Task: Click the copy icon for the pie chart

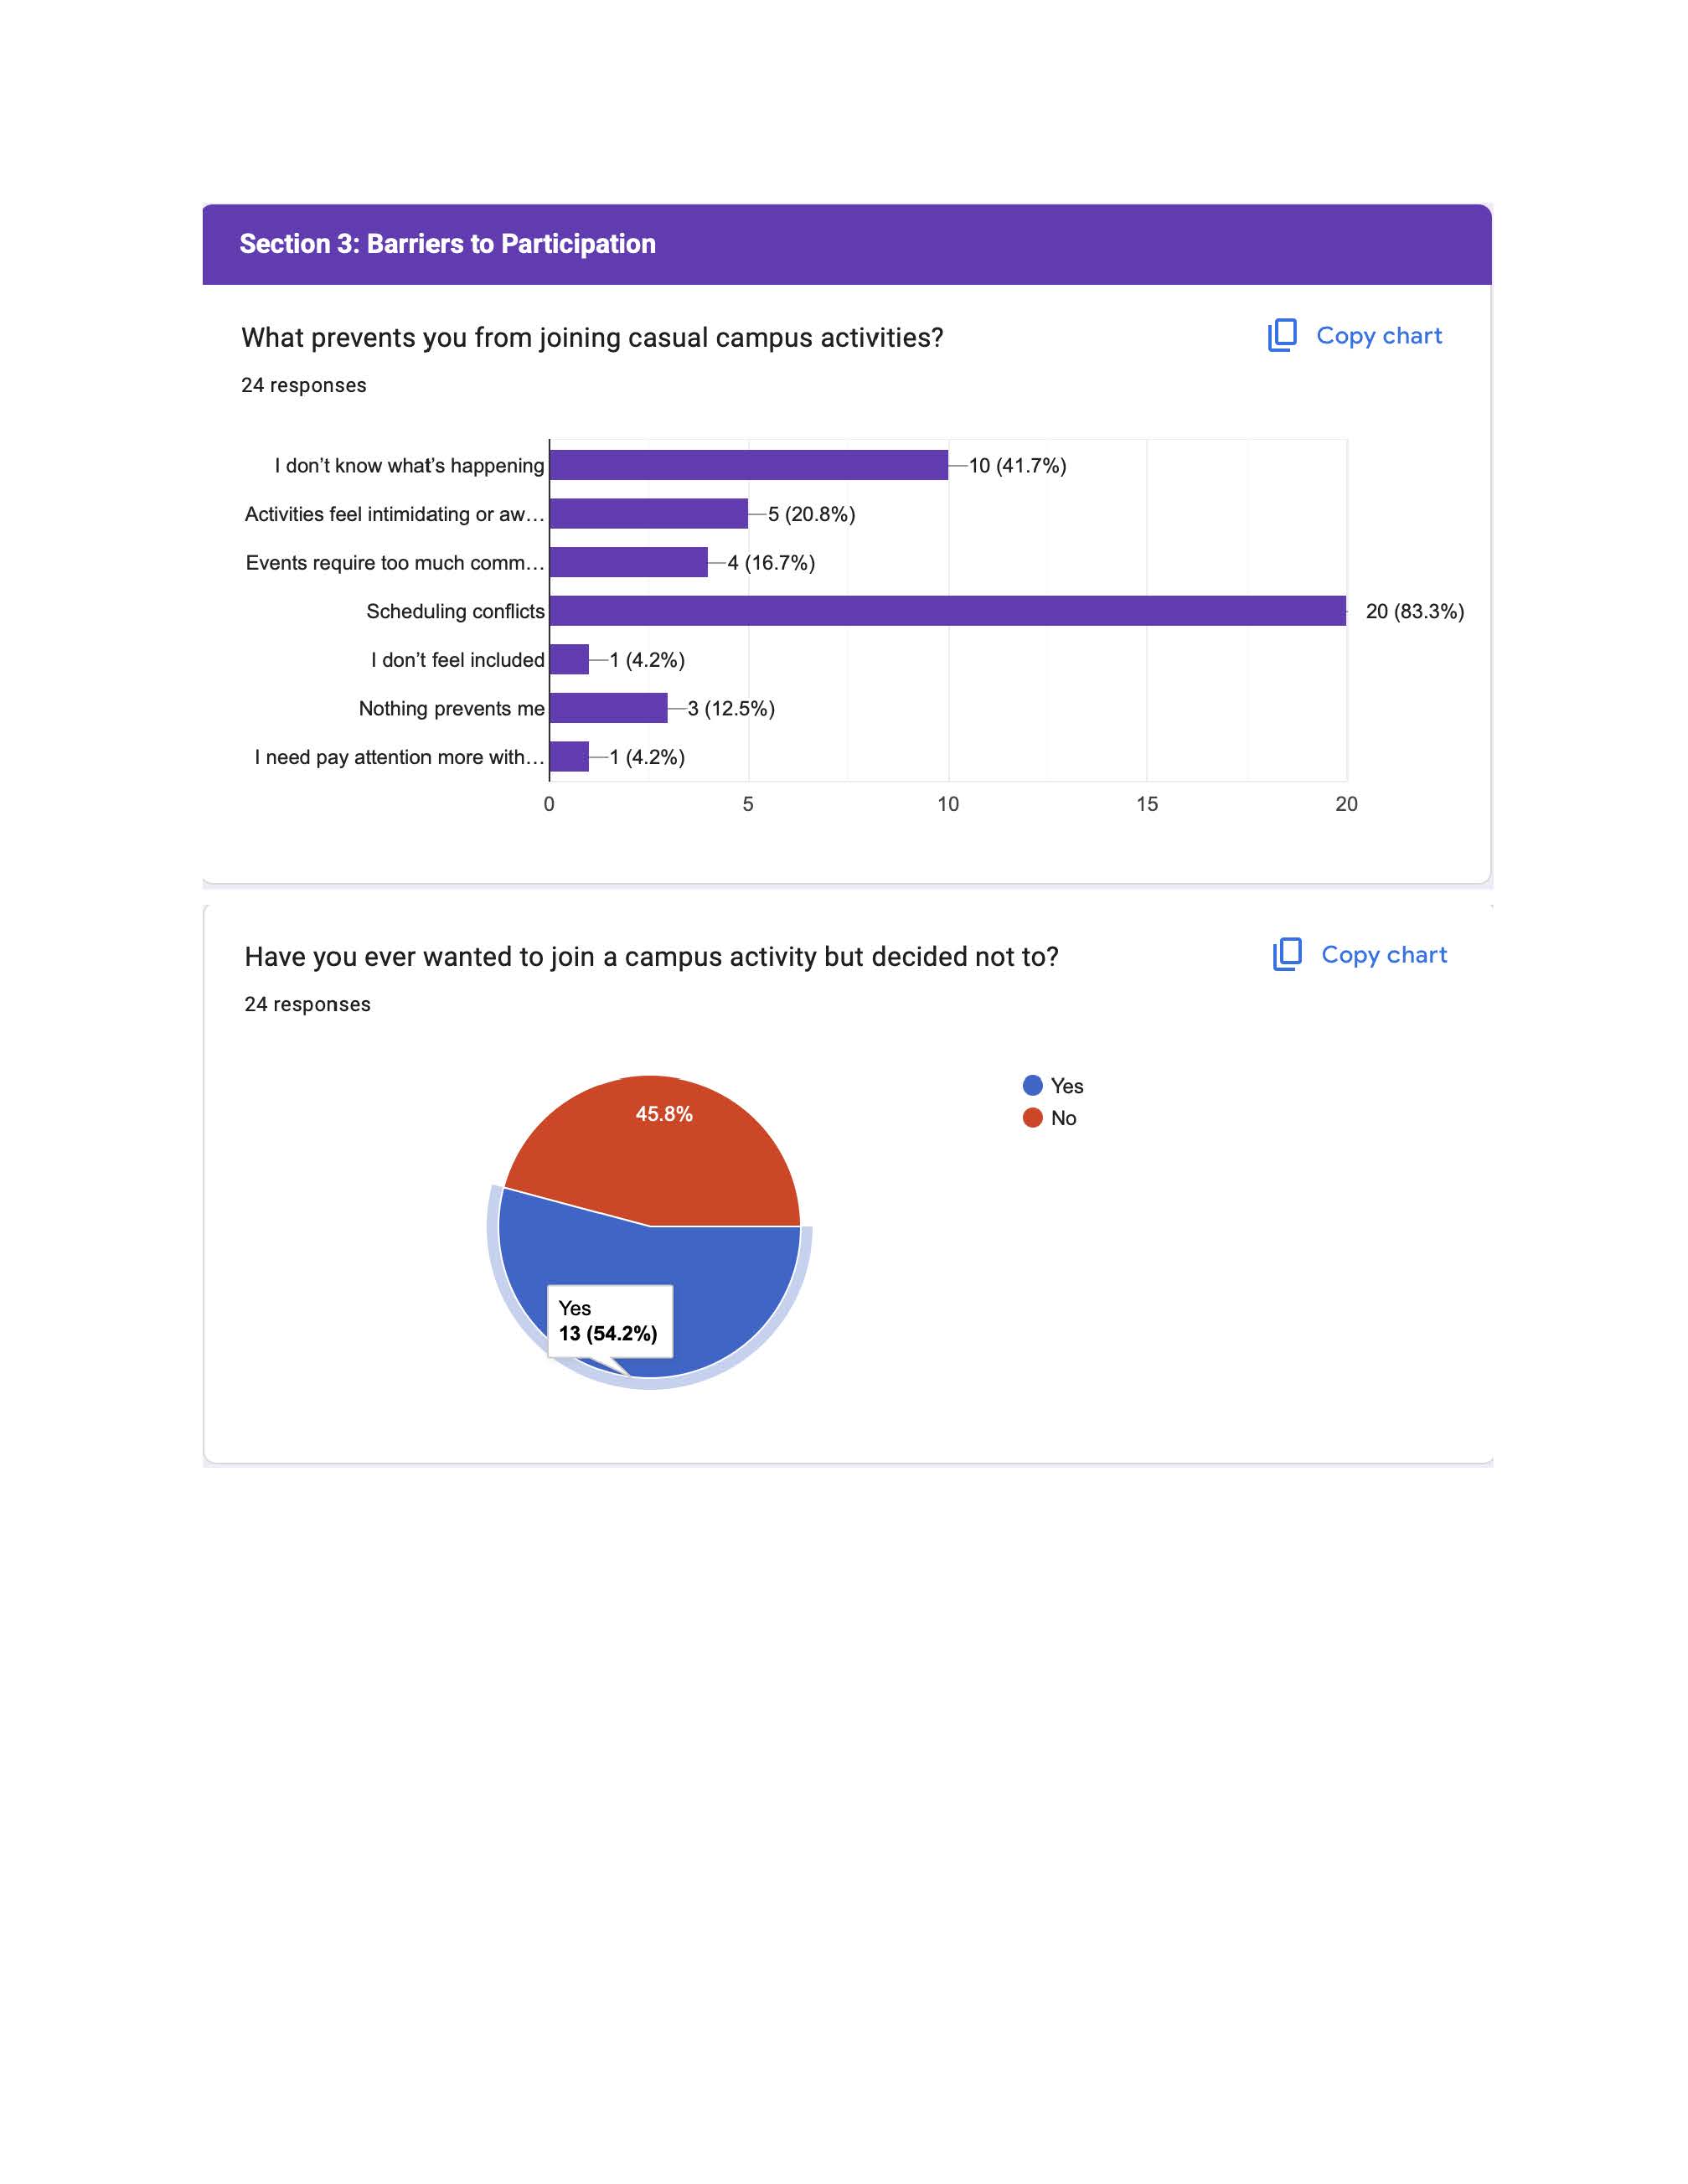Action: 1287,954
